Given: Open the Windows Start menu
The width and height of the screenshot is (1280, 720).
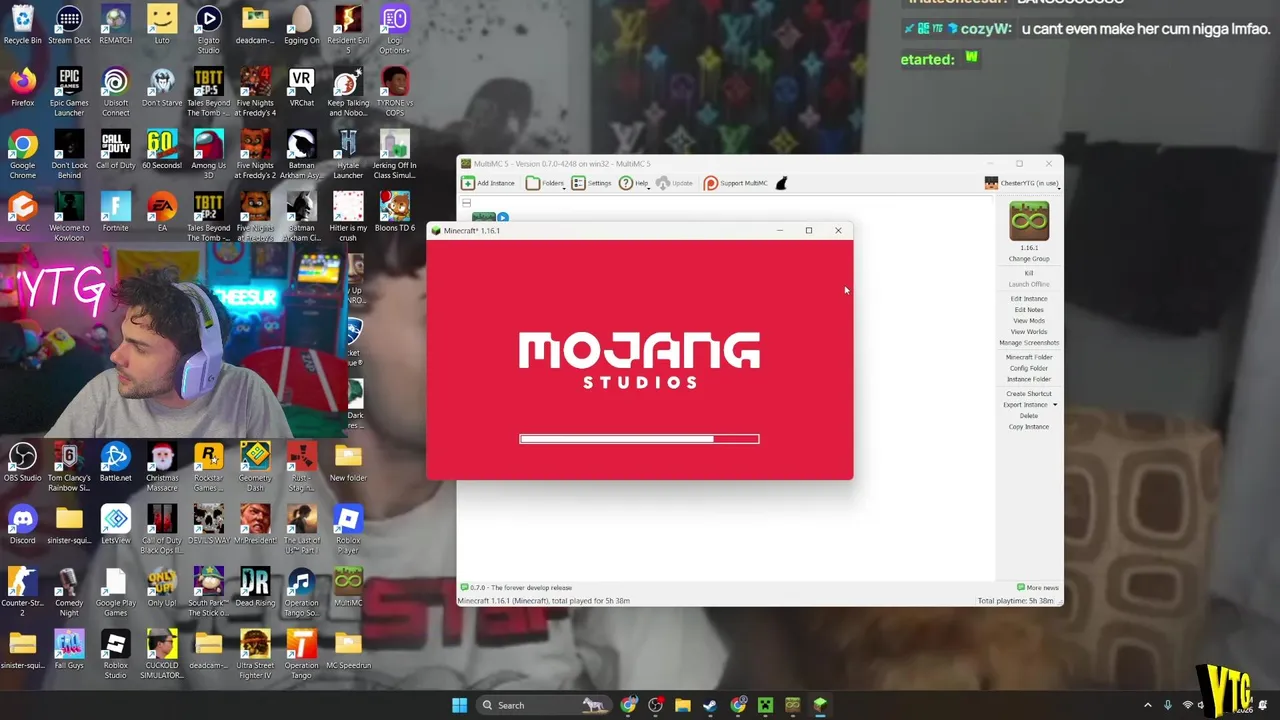Looking at the screenshot, I should 459,705.
